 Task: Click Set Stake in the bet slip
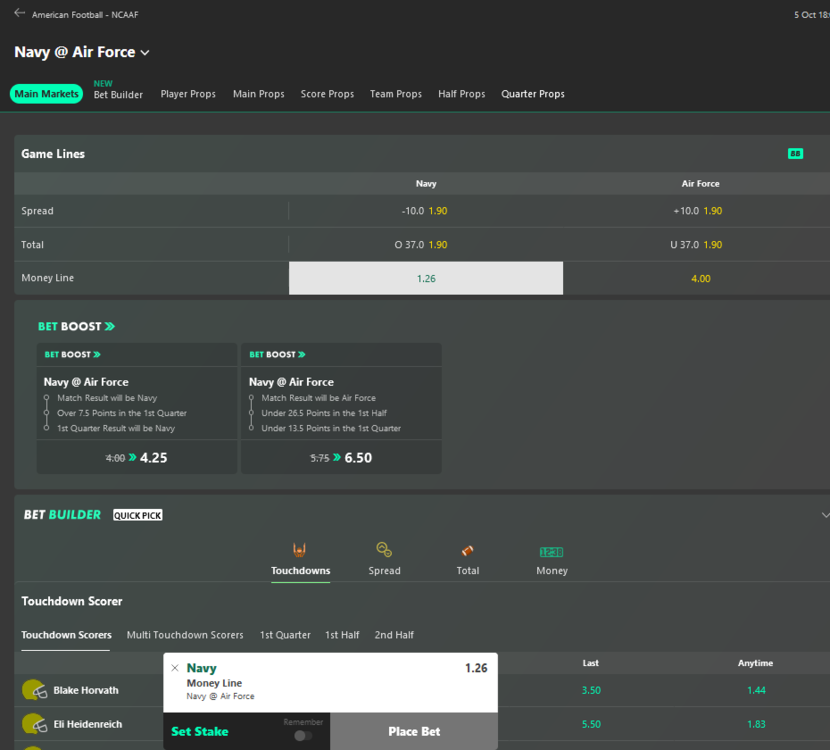pos(200,731)
